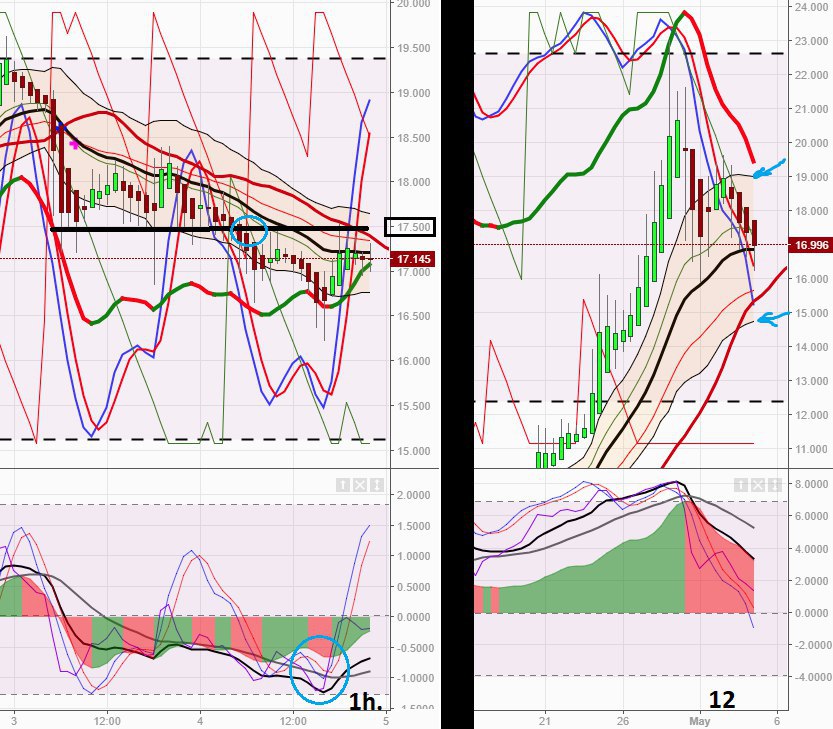Image resolution: width=833 pixels, height=729 pixels.
Task: Click the 19.500 price axis value
Action: (414, 48)
